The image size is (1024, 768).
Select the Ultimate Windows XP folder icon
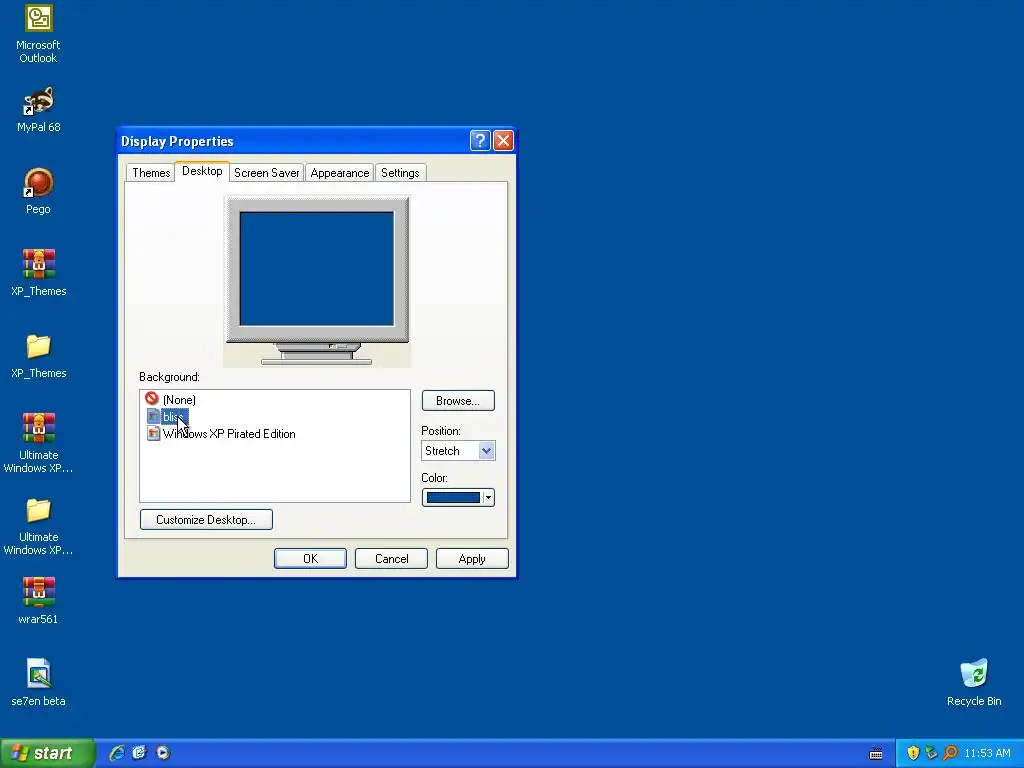tap(39, 511)
